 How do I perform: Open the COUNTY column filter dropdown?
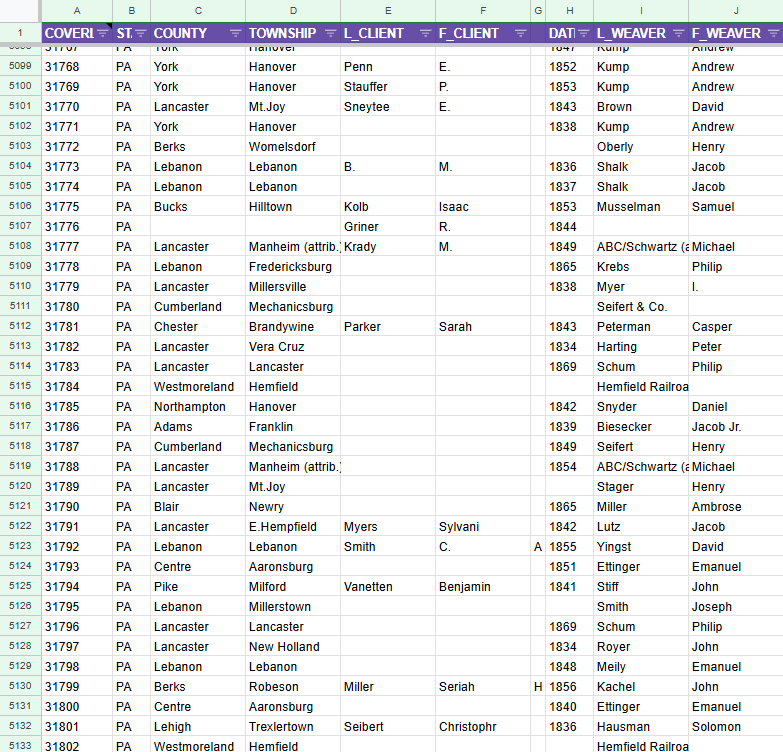coord(236,33)
